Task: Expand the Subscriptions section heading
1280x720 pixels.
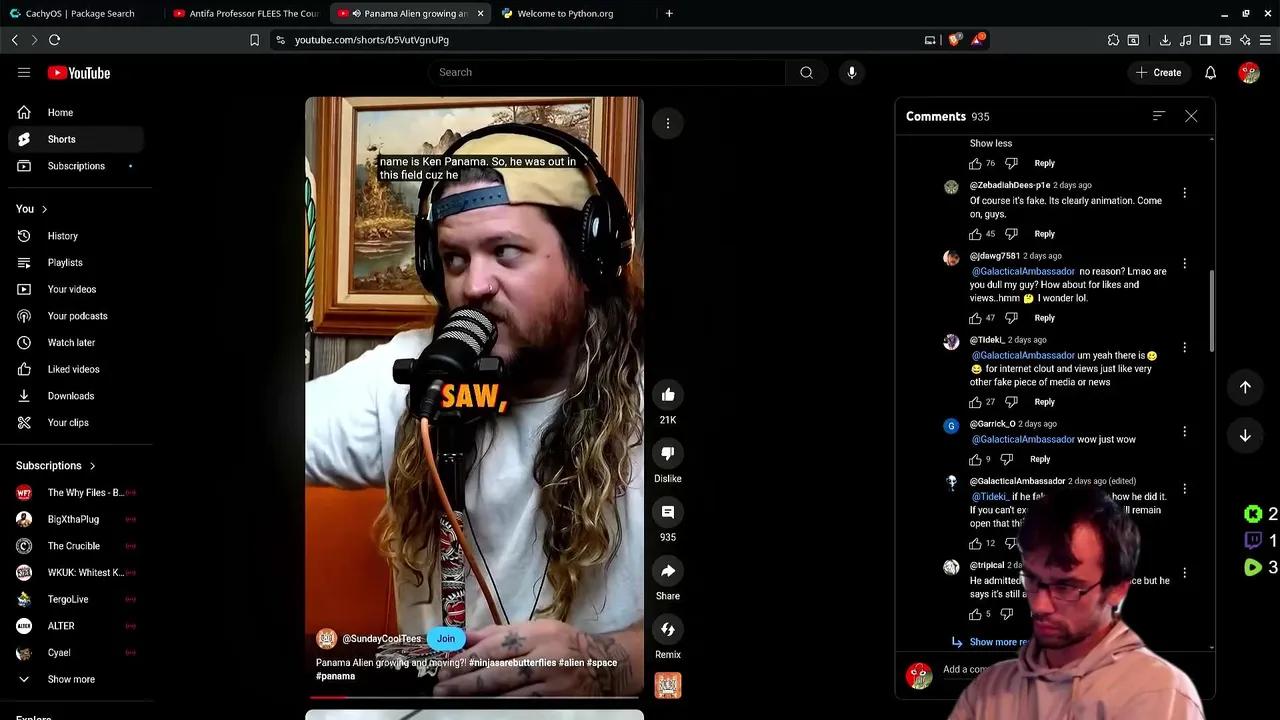Action: point(56,466)
